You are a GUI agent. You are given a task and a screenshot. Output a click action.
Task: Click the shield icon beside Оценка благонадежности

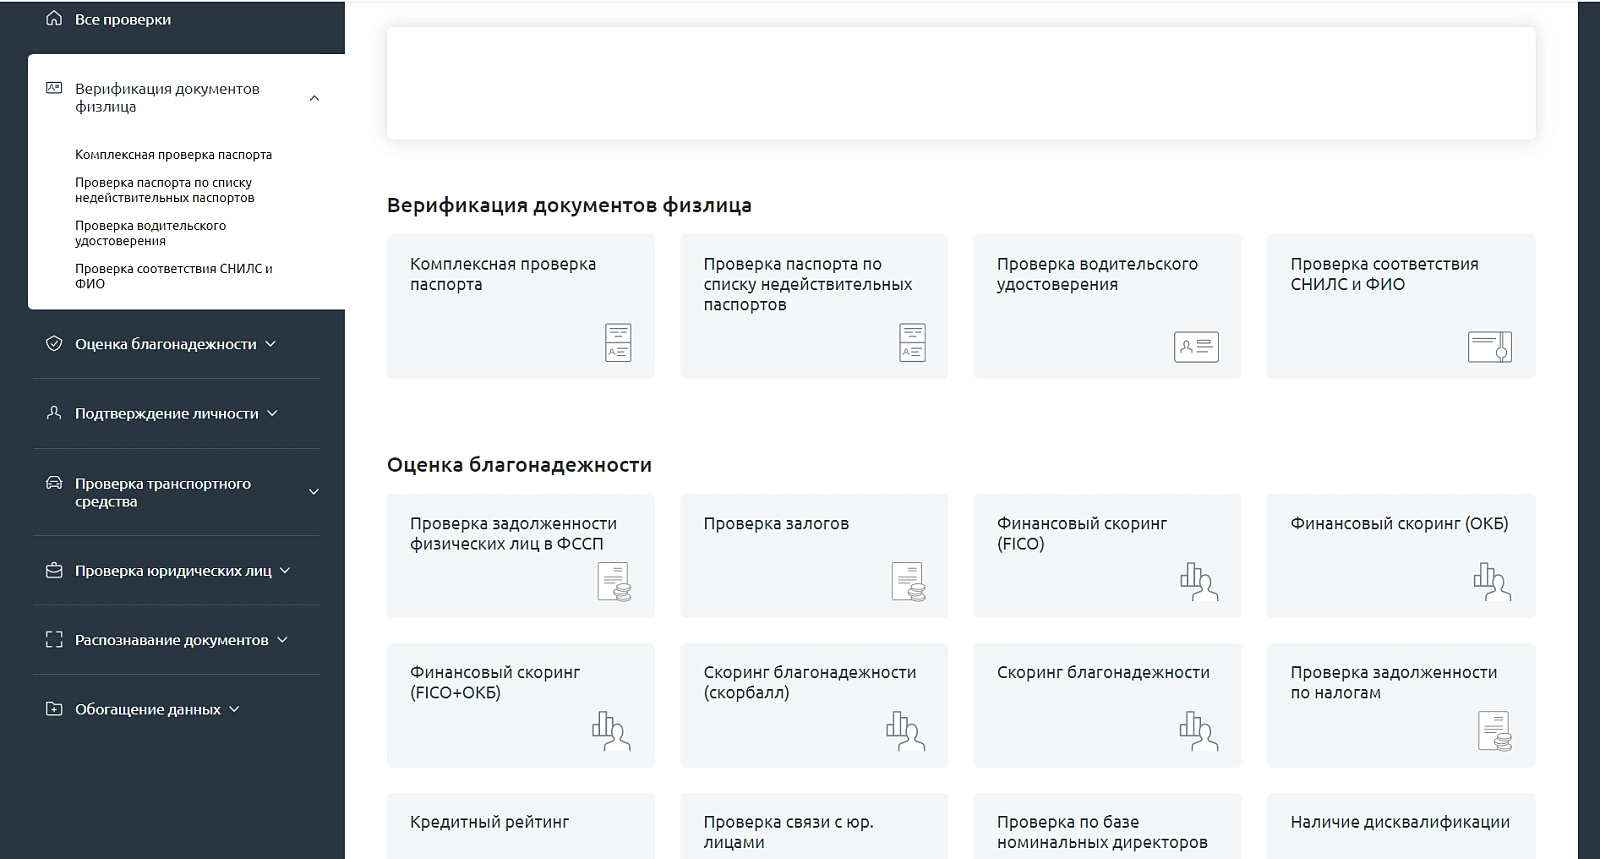click(x=54, y=344)
